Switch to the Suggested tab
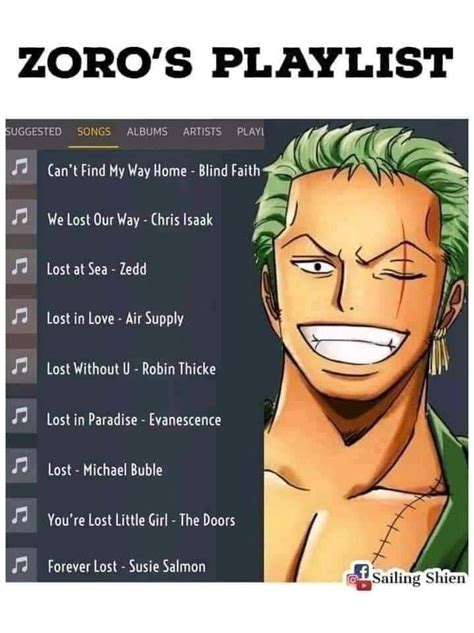Screen dimensions: 474x633 click(x=34, y=132)
